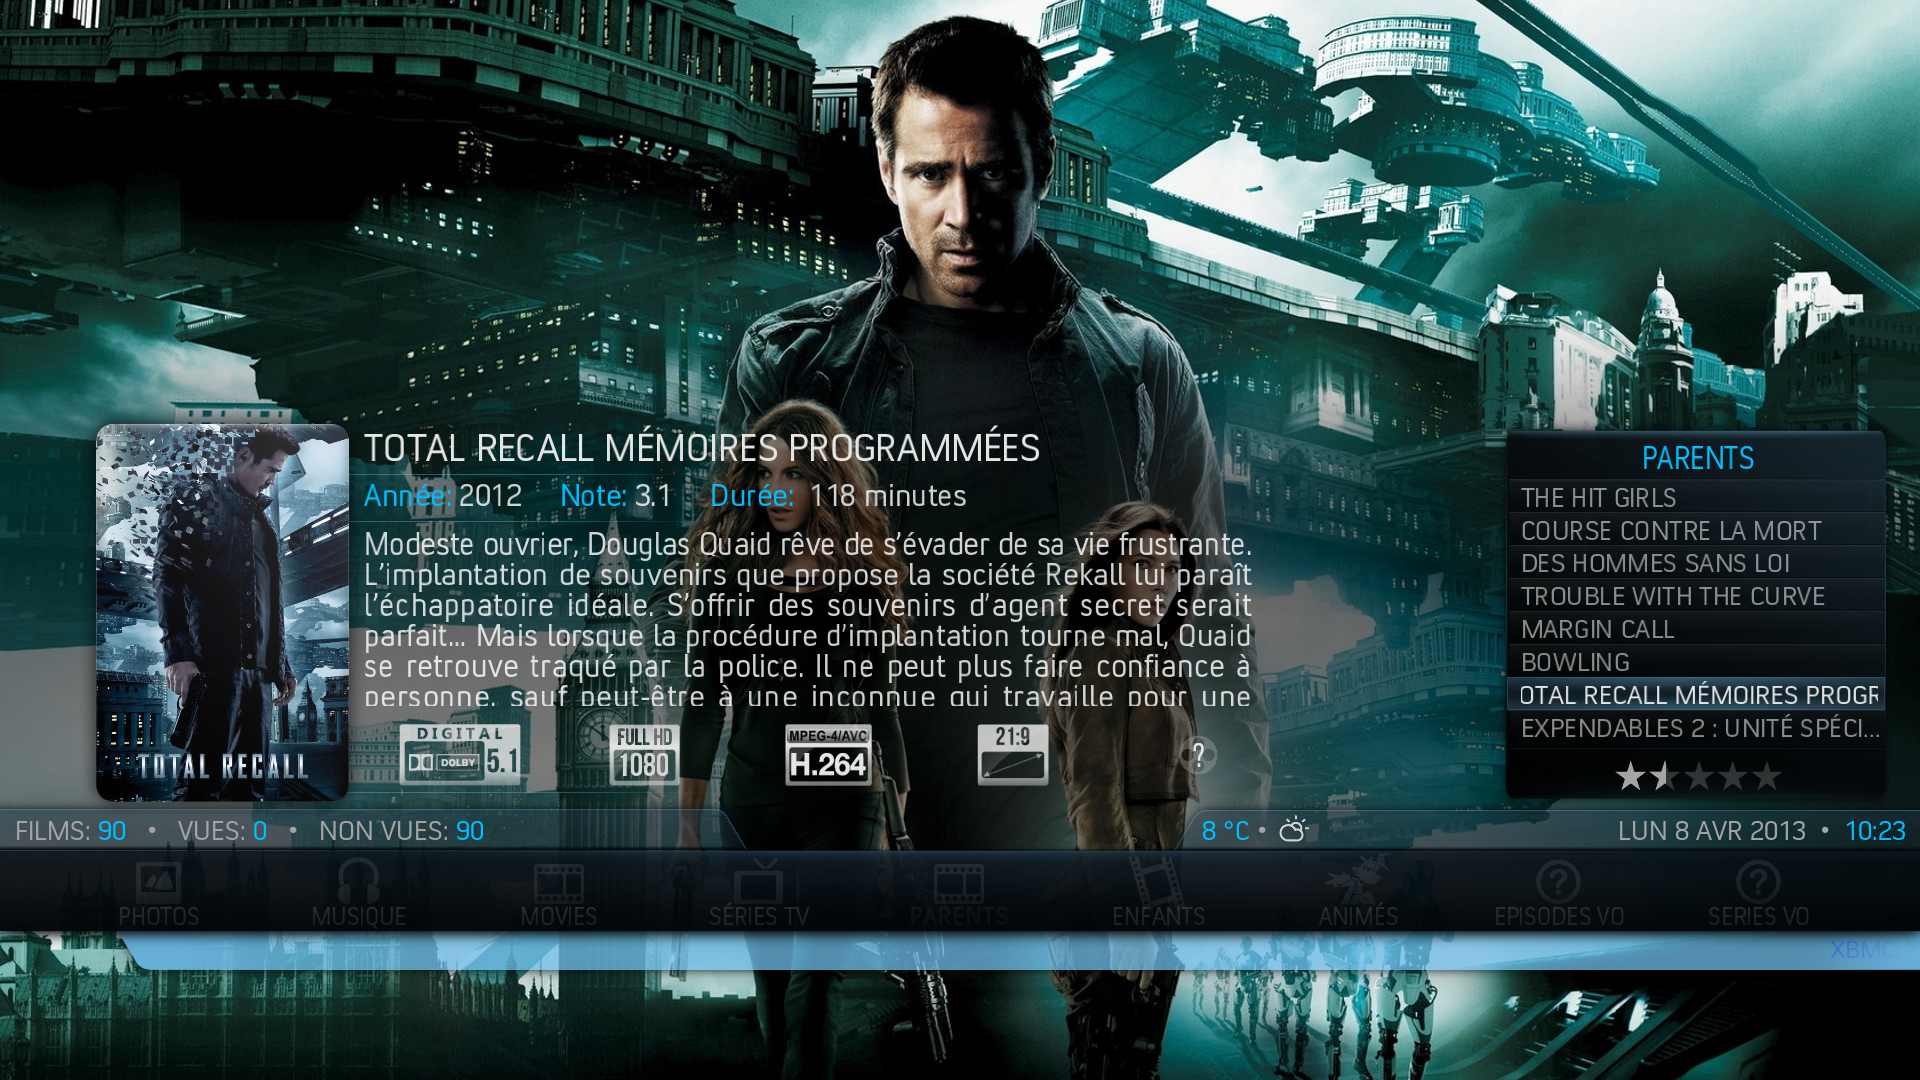Select COURSE CONTRE LA MORT movie

coord(1696,530)
